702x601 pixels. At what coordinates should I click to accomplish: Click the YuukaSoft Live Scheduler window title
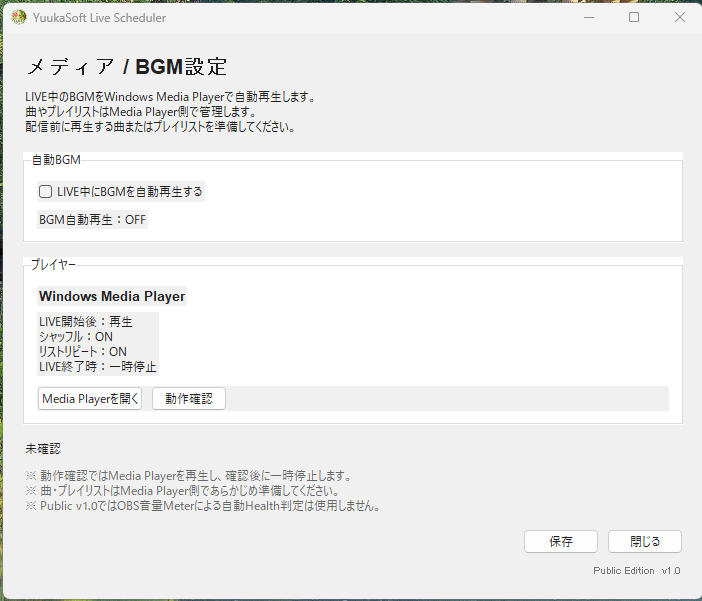[99, 17]
